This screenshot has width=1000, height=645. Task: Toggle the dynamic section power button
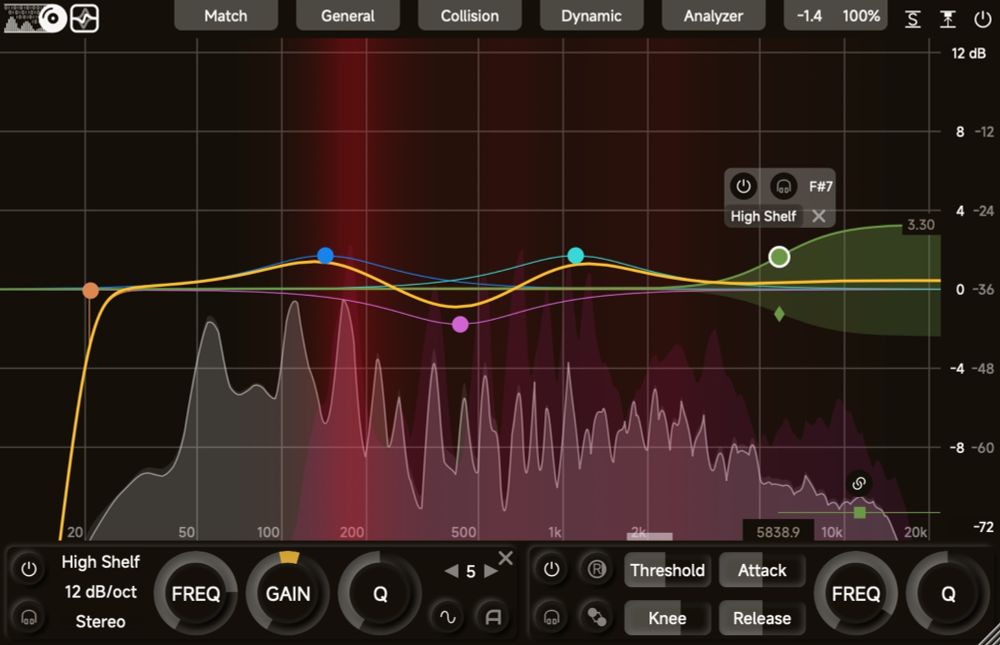point(551,569)
